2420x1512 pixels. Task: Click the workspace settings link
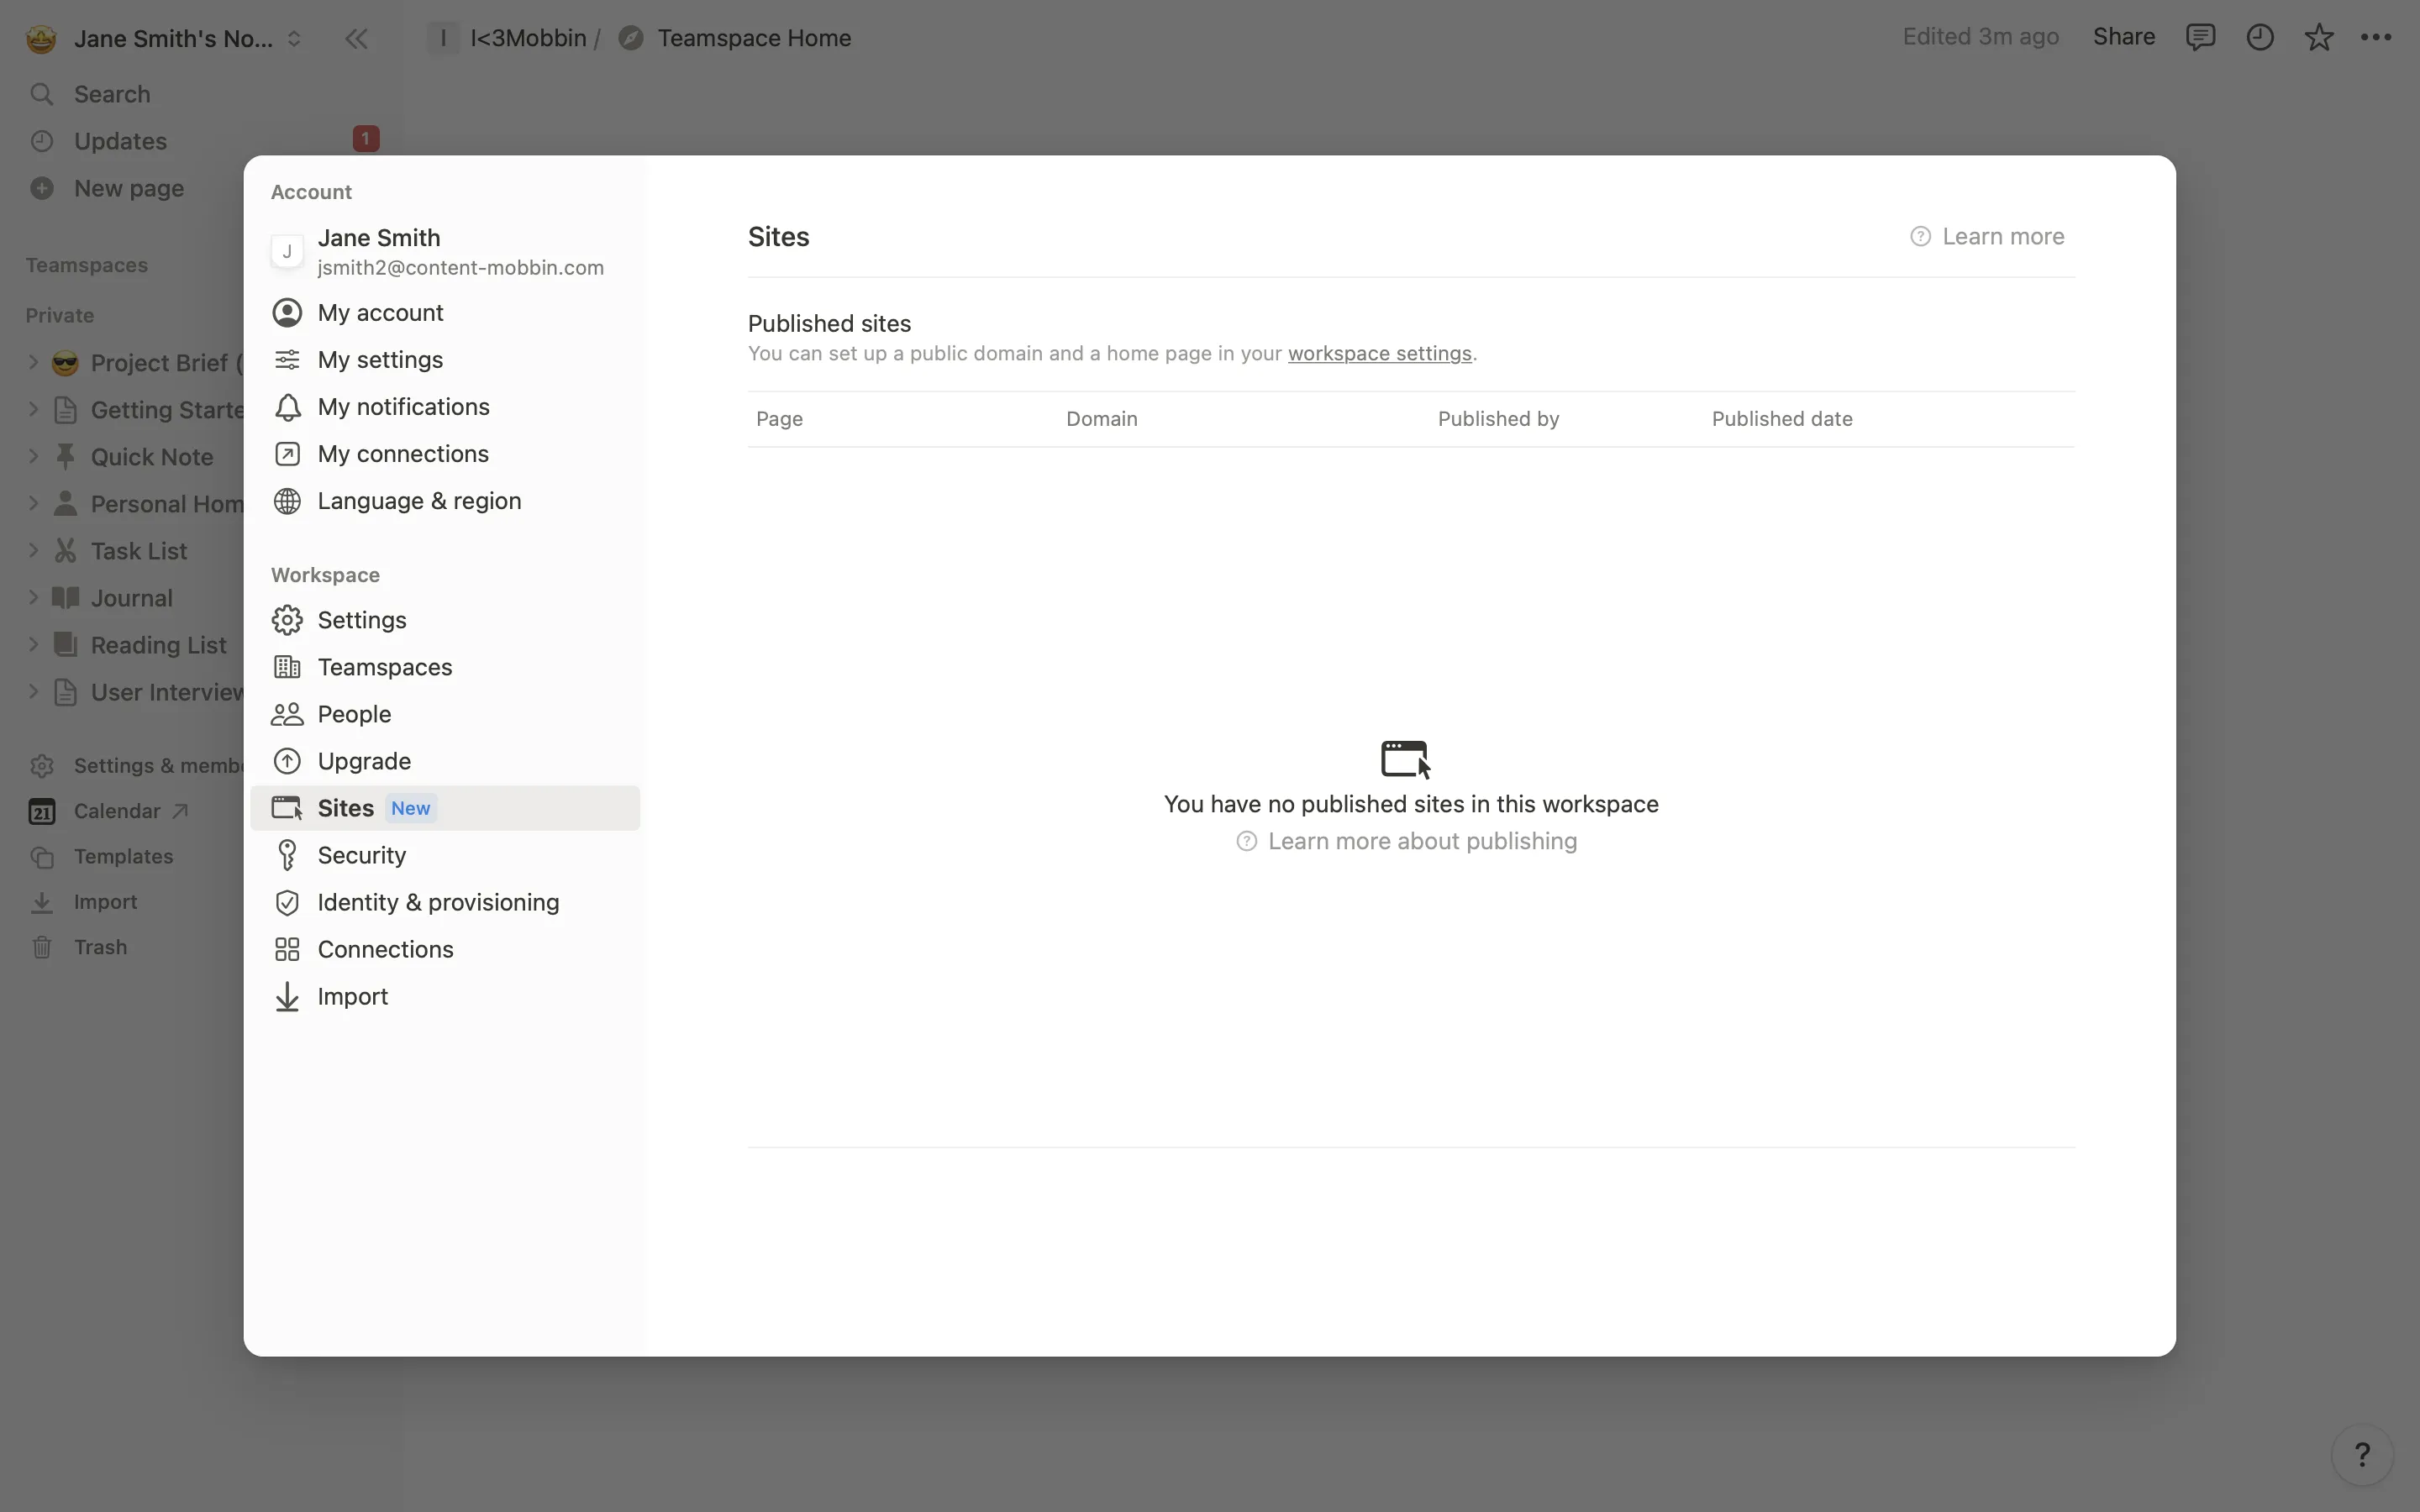(1379, 354)
